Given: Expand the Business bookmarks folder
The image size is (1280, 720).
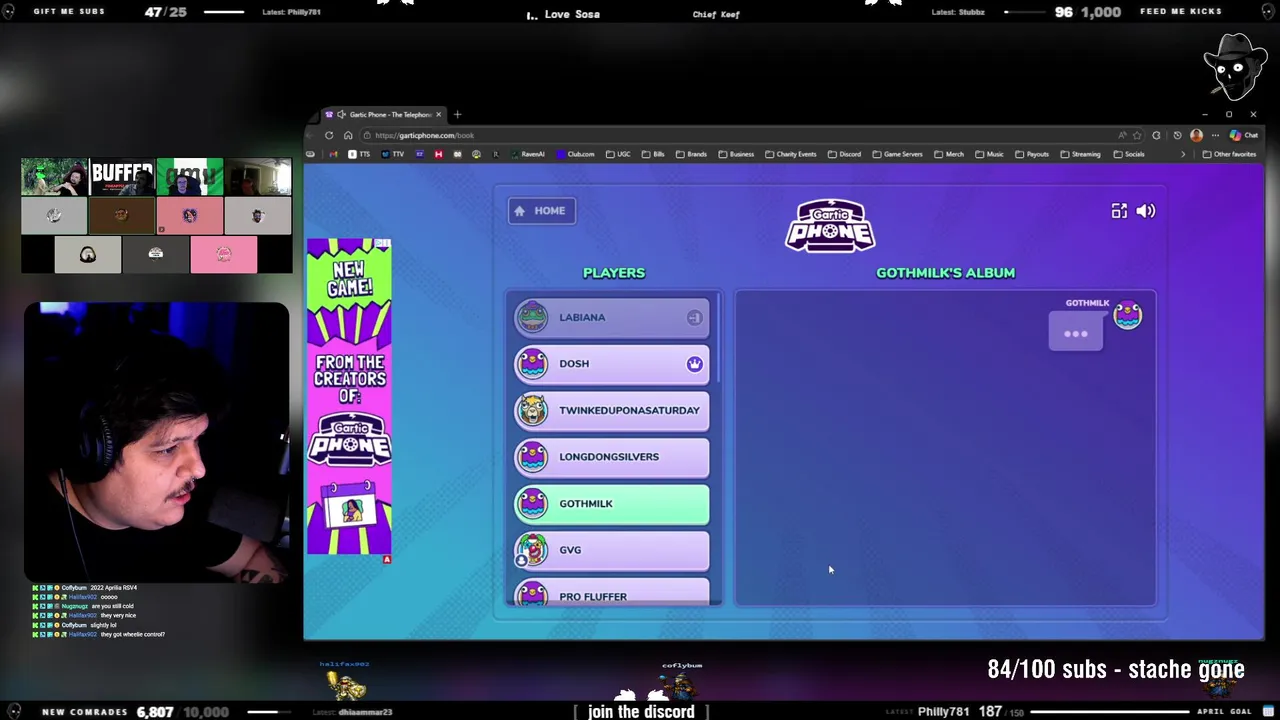Looking at the screenshot, I should (x=736, y=154).
